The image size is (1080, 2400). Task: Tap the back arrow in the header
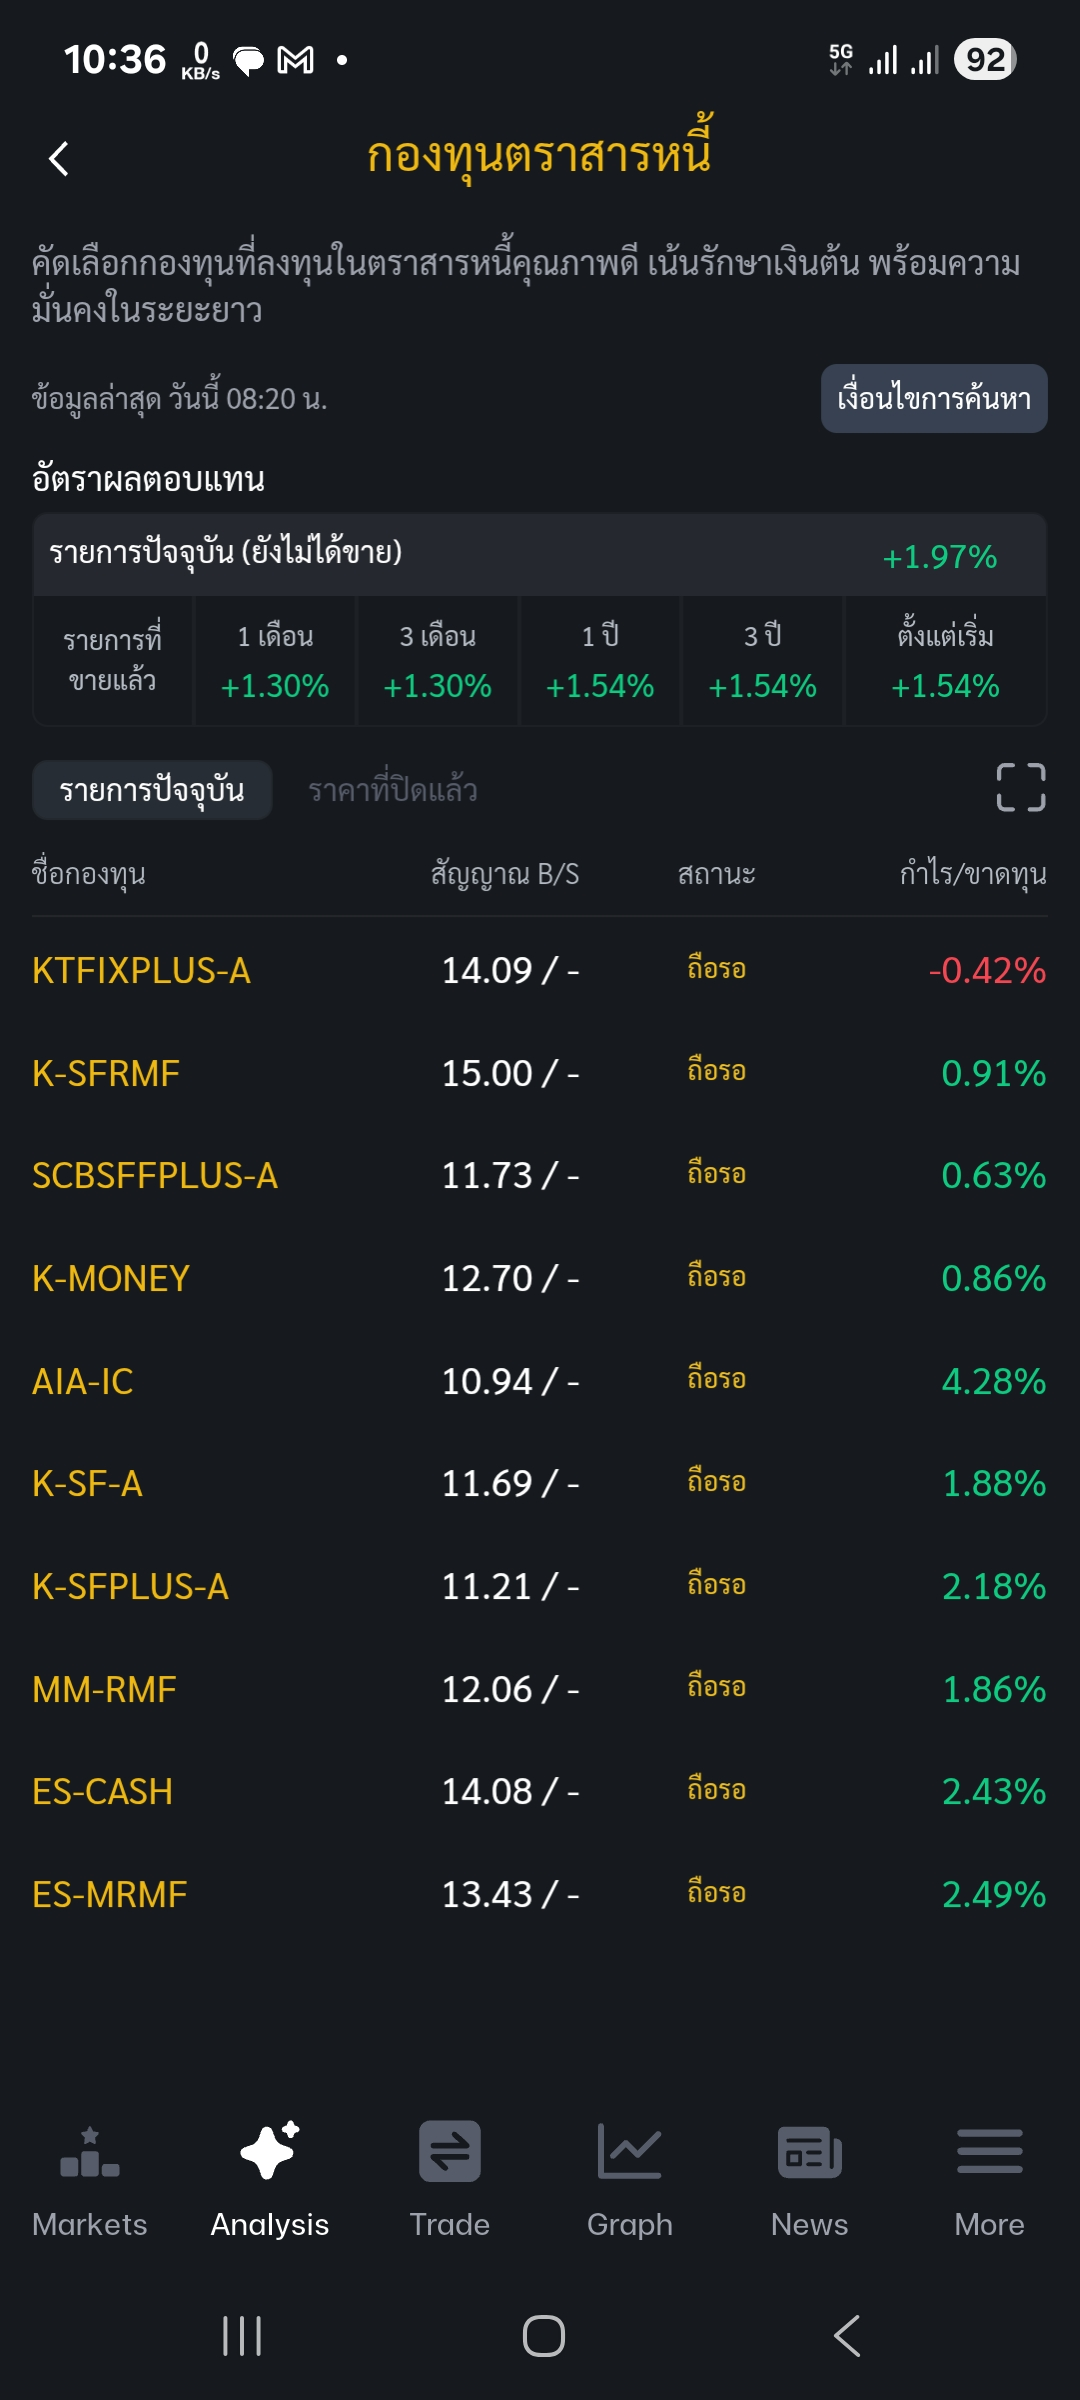(x=59, y=159)
